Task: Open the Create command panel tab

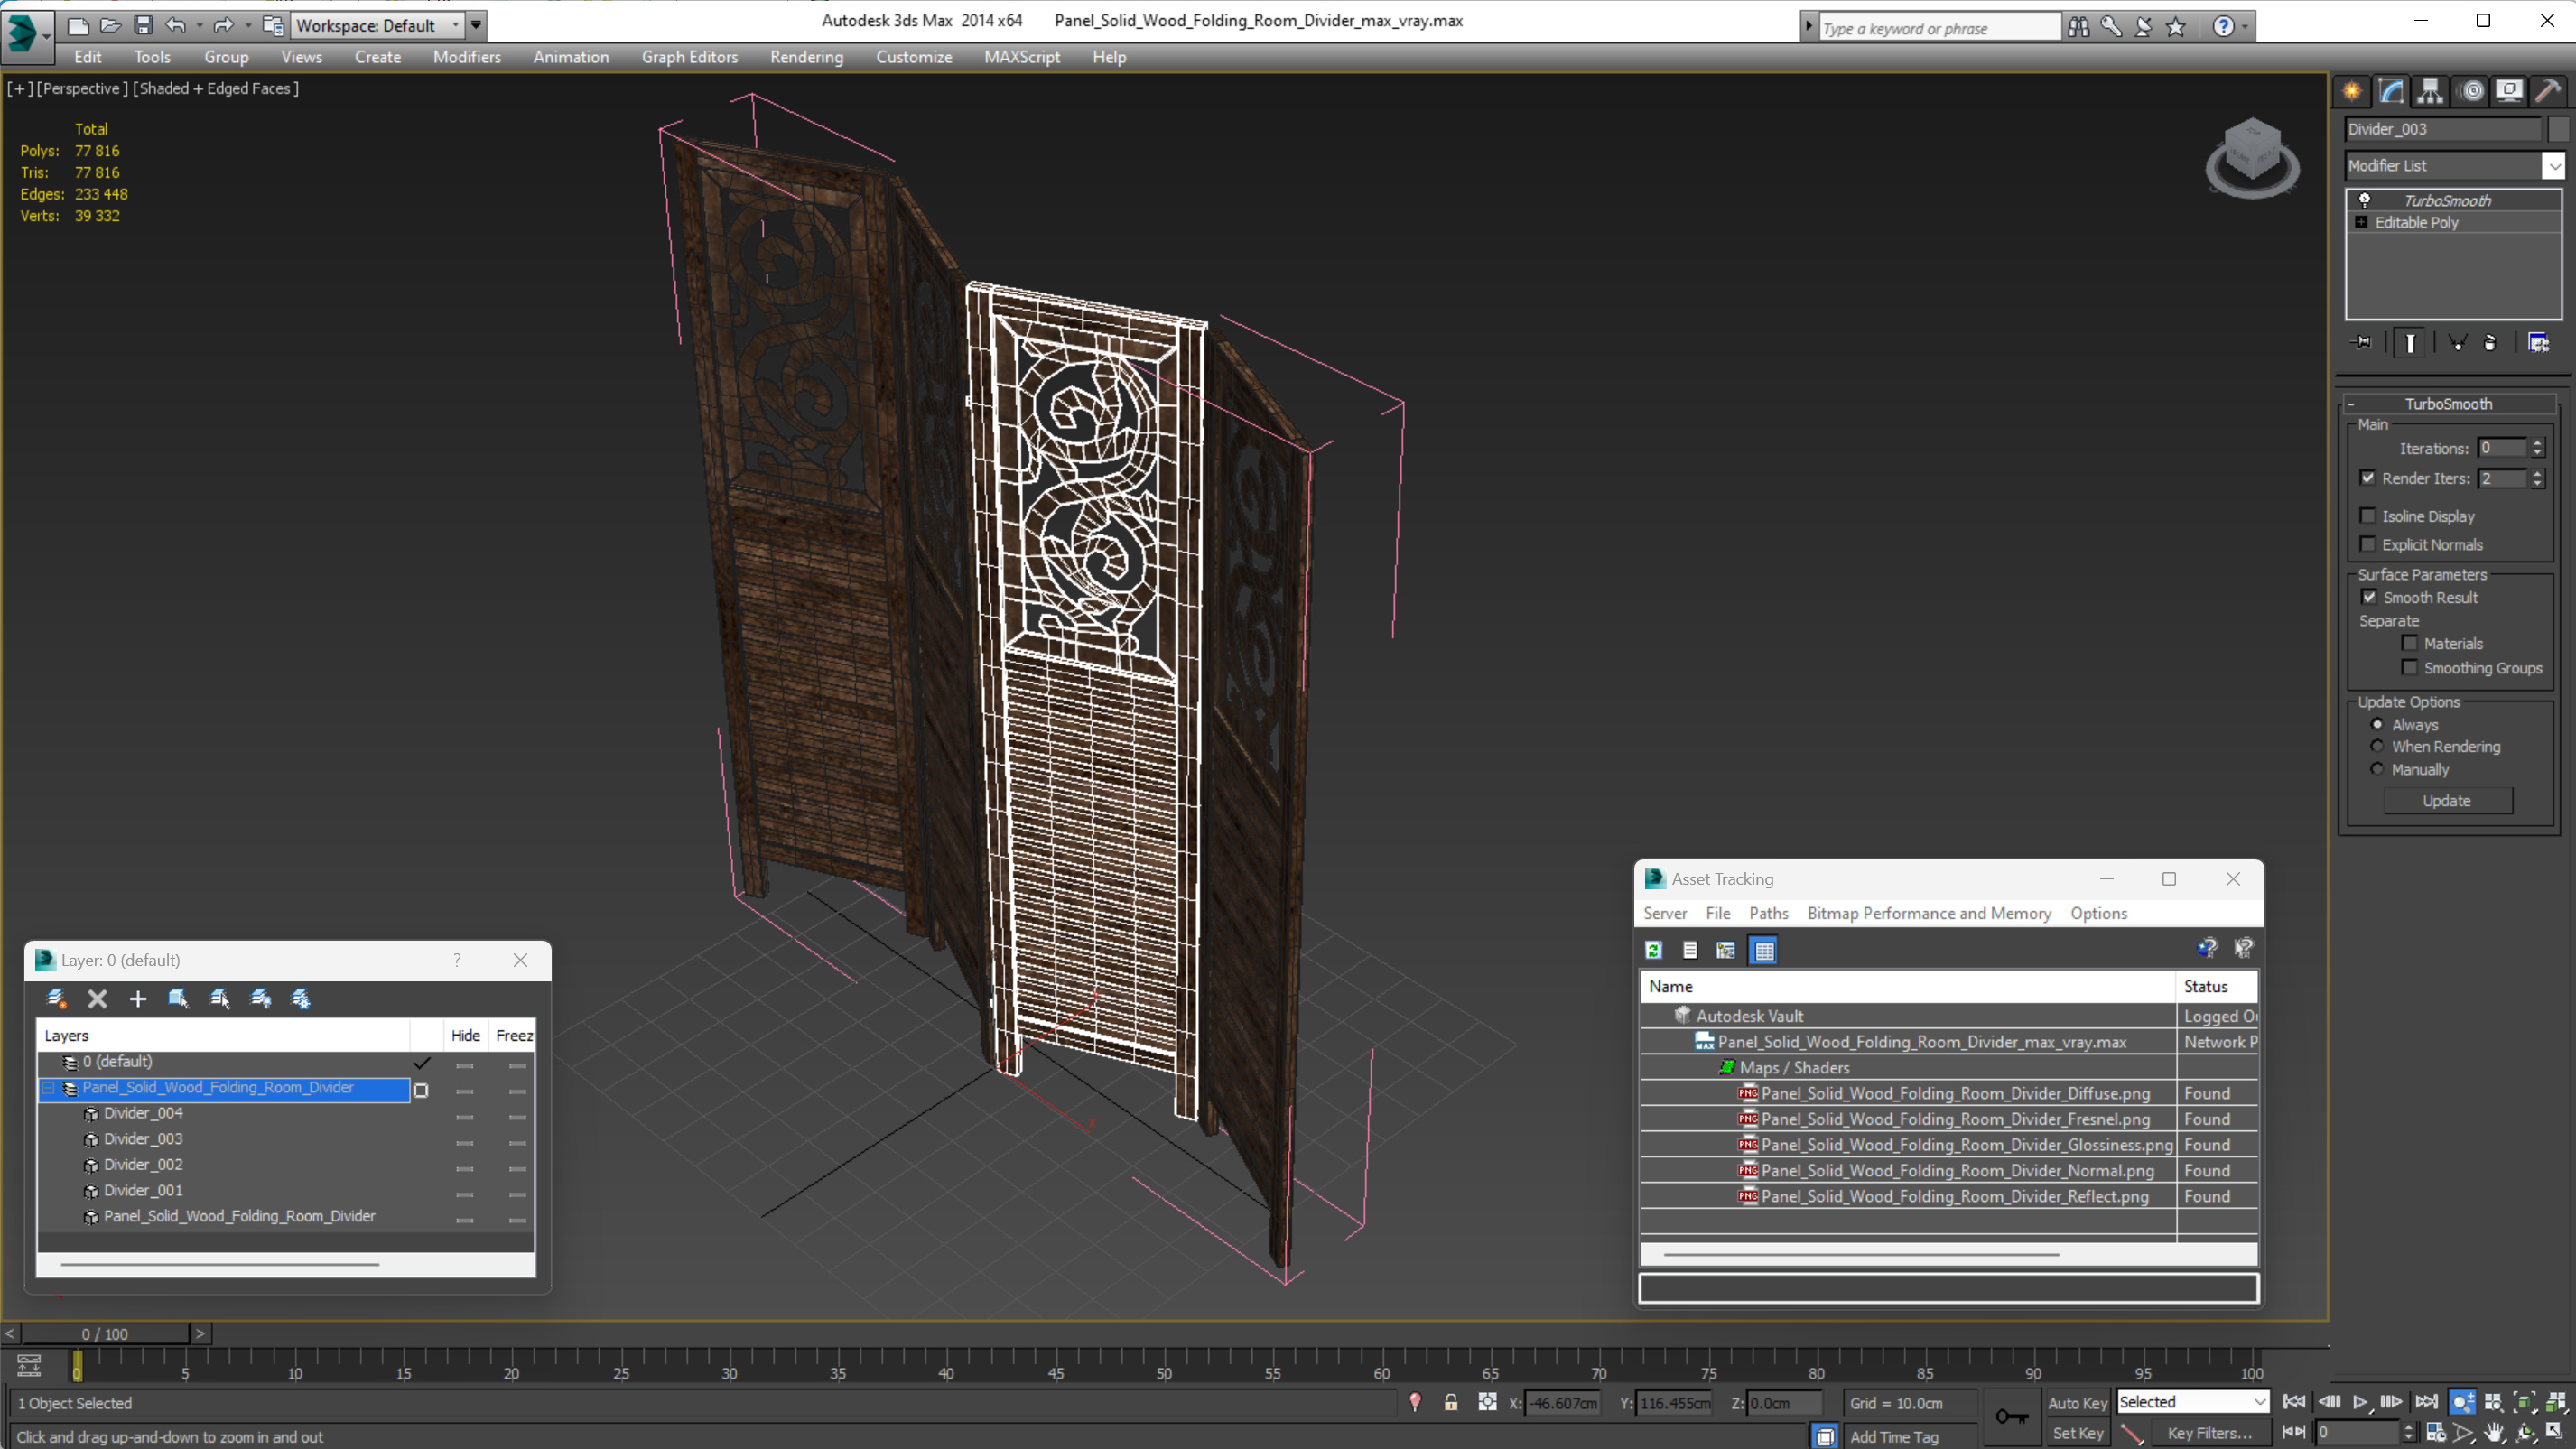Action: [x=2352, y=91]
